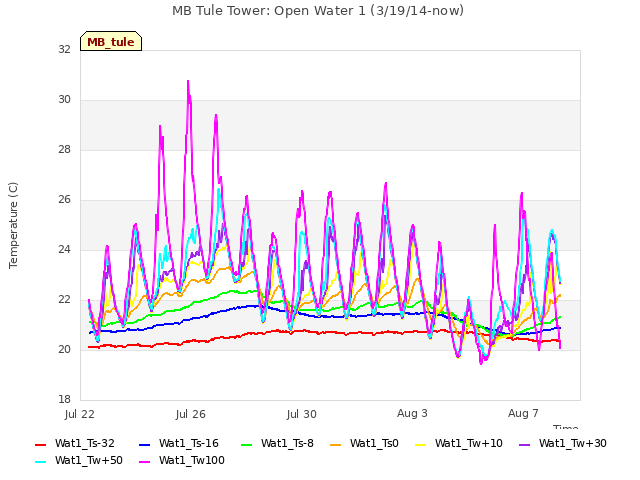Screen dimensions: 640x480
Task: Click the 26 y-axis tick label
Action: tap(64, 200)
